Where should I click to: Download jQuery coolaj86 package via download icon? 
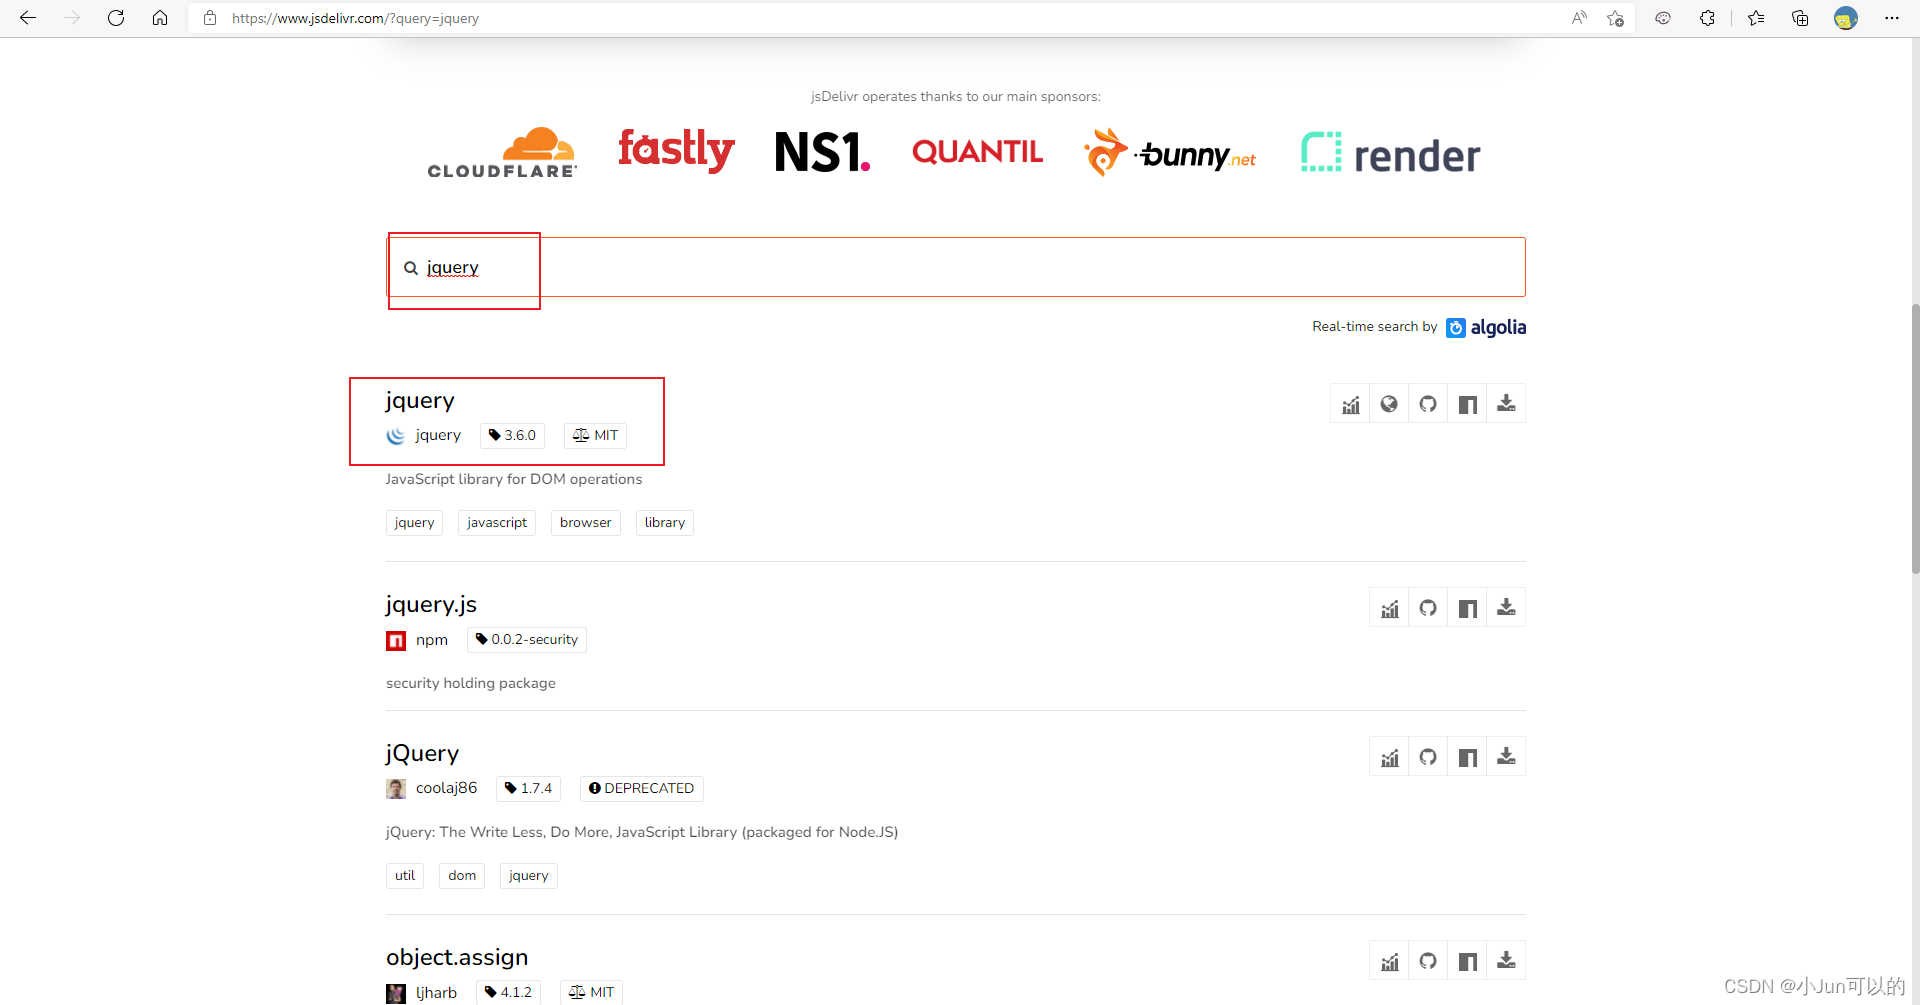1506,757
